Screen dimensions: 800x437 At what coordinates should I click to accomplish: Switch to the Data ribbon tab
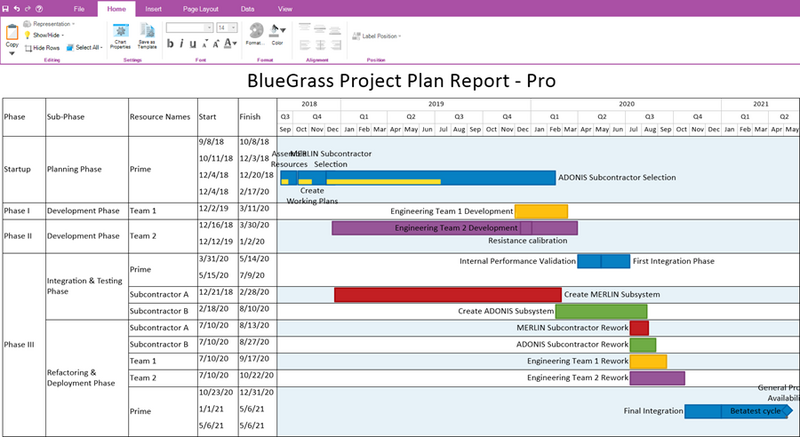click(x=247, y=9)
